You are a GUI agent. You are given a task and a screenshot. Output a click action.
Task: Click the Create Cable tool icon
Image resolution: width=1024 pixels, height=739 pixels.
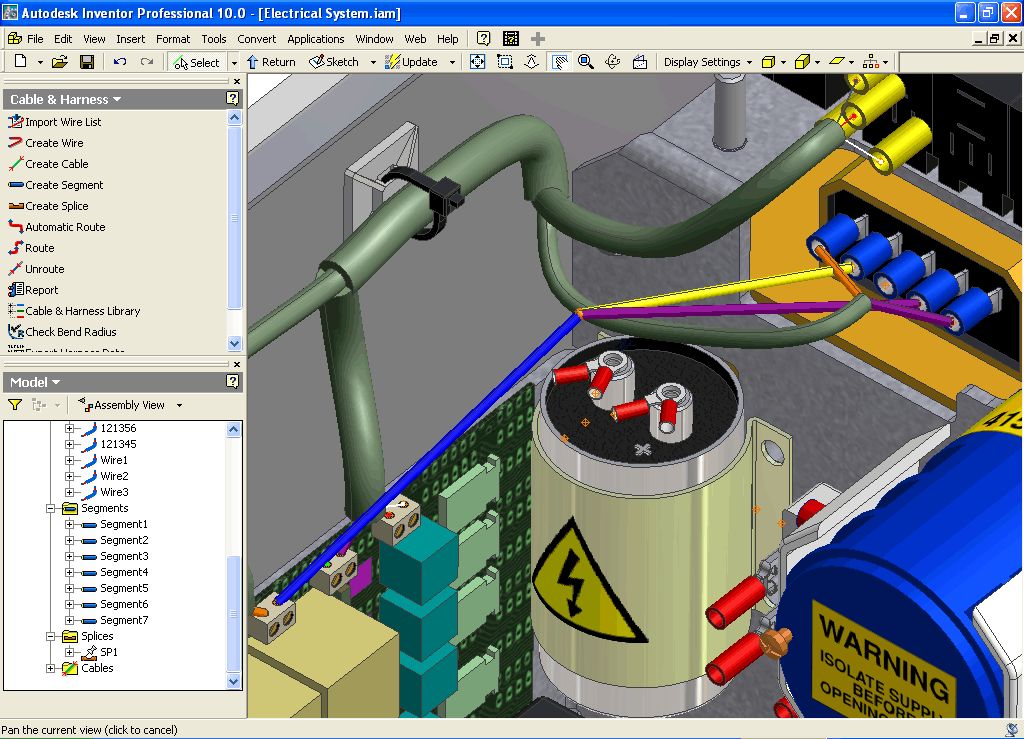[16, 163]
